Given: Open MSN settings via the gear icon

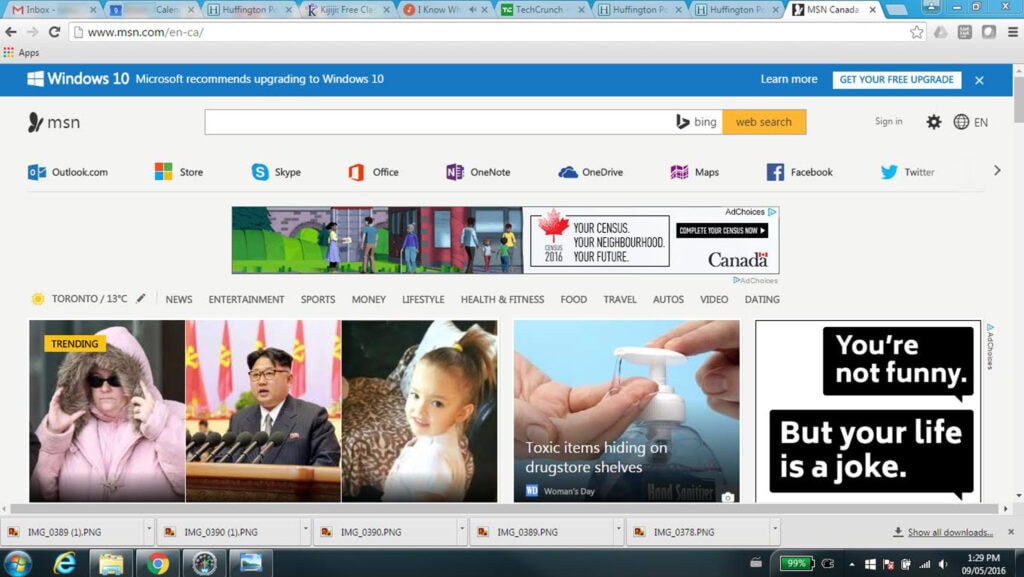Looking at the screenshot, I should (933, 121).
